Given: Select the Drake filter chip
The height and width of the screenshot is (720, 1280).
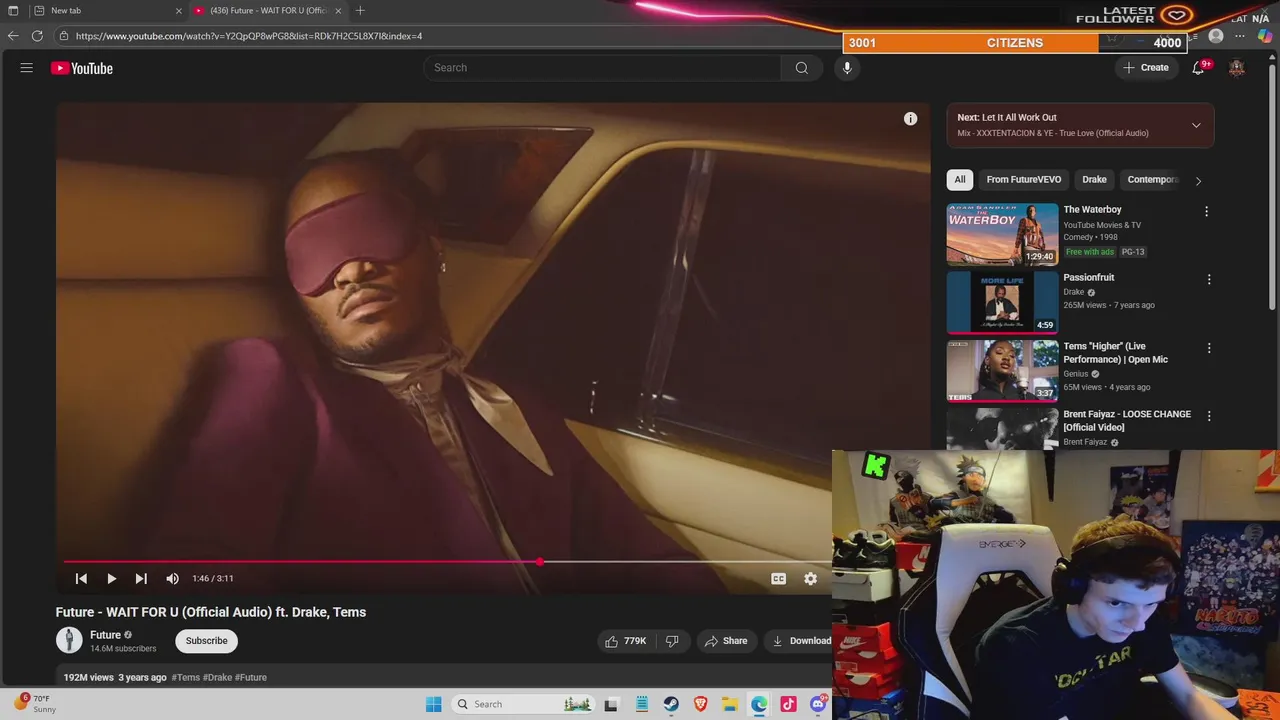Looking at the screenshot, I should (x=1094, y=180).
